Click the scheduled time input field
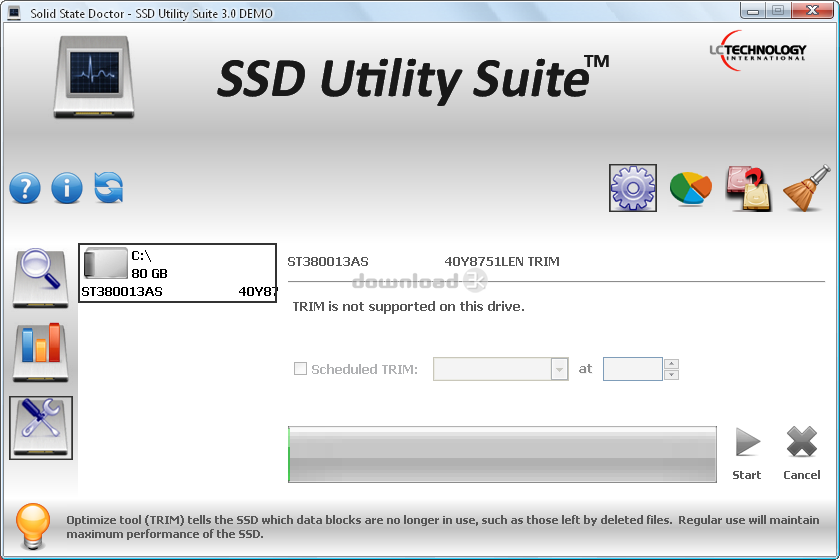 (633, 369)
